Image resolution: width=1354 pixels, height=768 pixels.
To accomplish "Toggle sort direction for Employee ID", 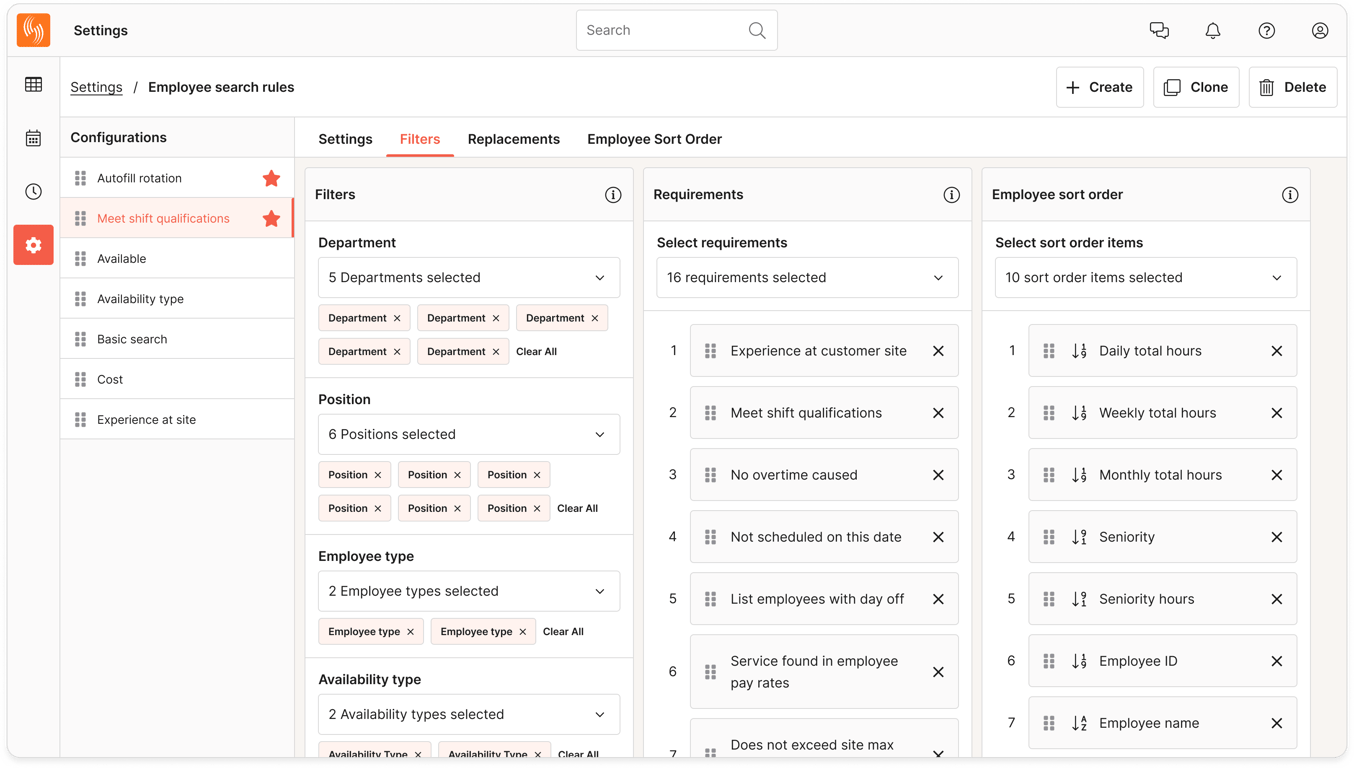I will click(x=1080, y=661).
